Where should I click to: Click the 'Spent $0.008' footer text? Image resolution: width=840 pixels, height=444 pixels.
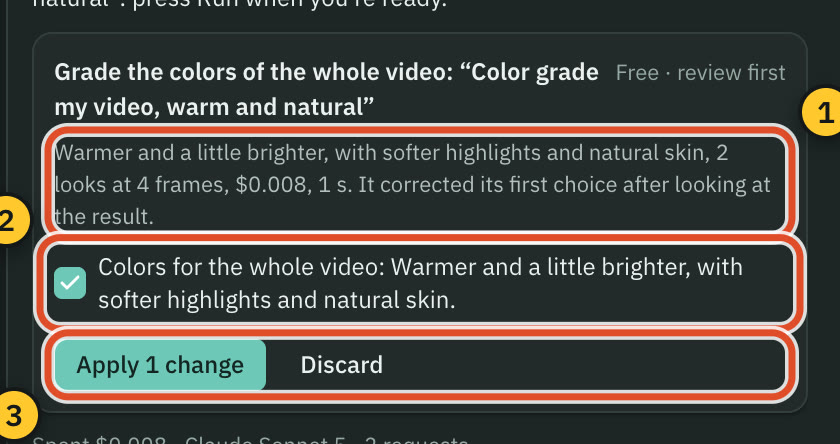click(x=99, y=440)
